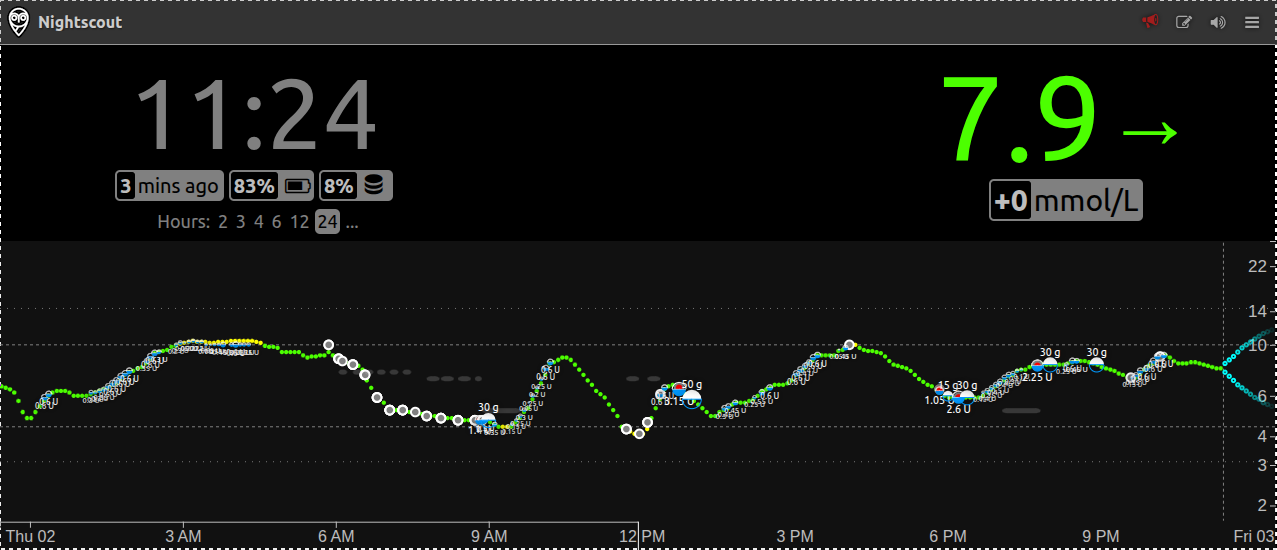Click the Nightscout title text
The image size is (1277, 550).
(x=80, y=22)
